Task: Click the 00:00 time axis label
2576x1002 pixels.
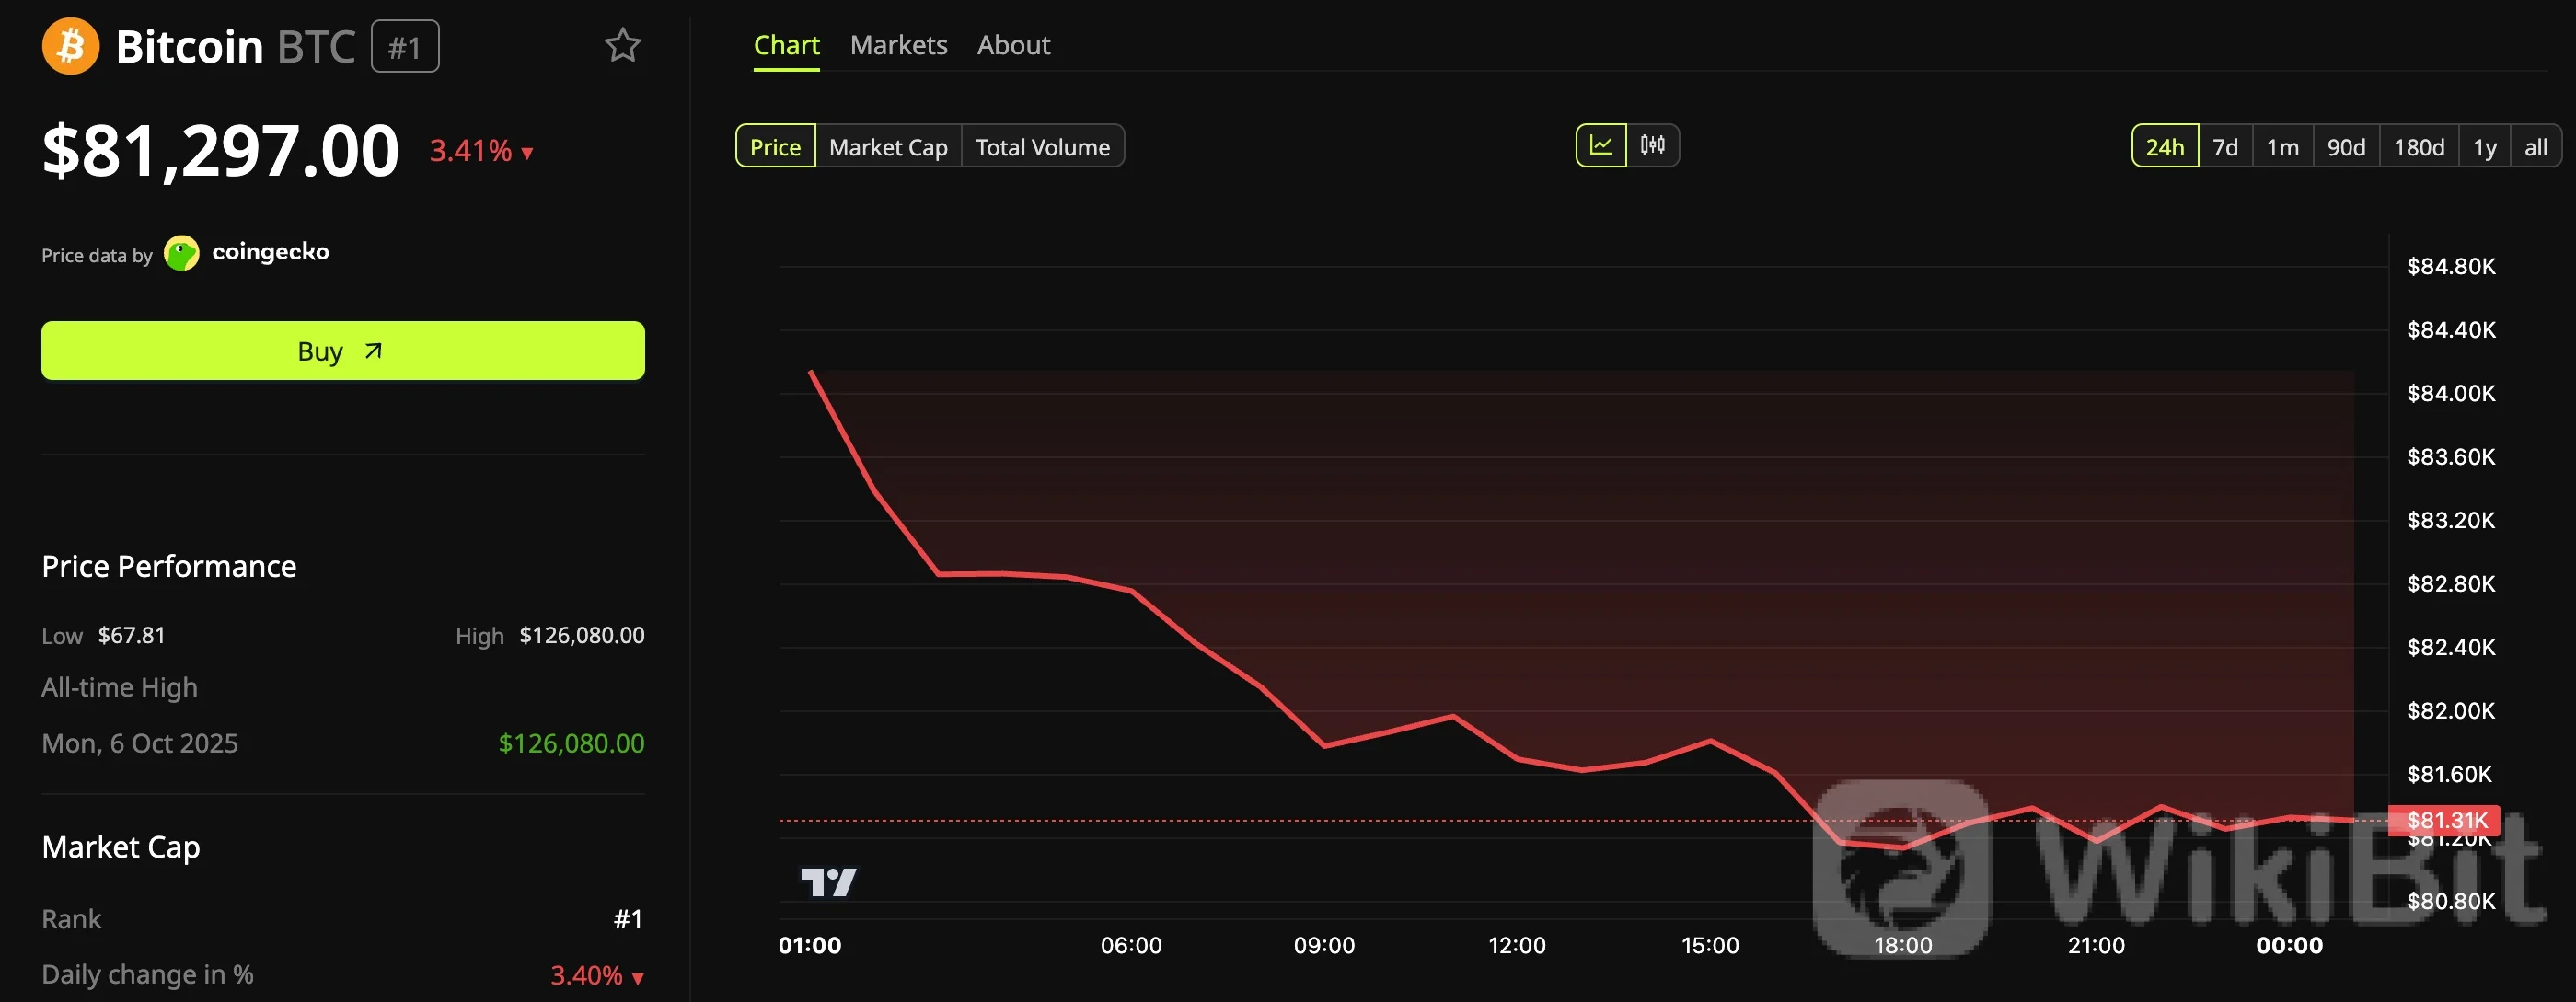Action: pos(2289,945)
